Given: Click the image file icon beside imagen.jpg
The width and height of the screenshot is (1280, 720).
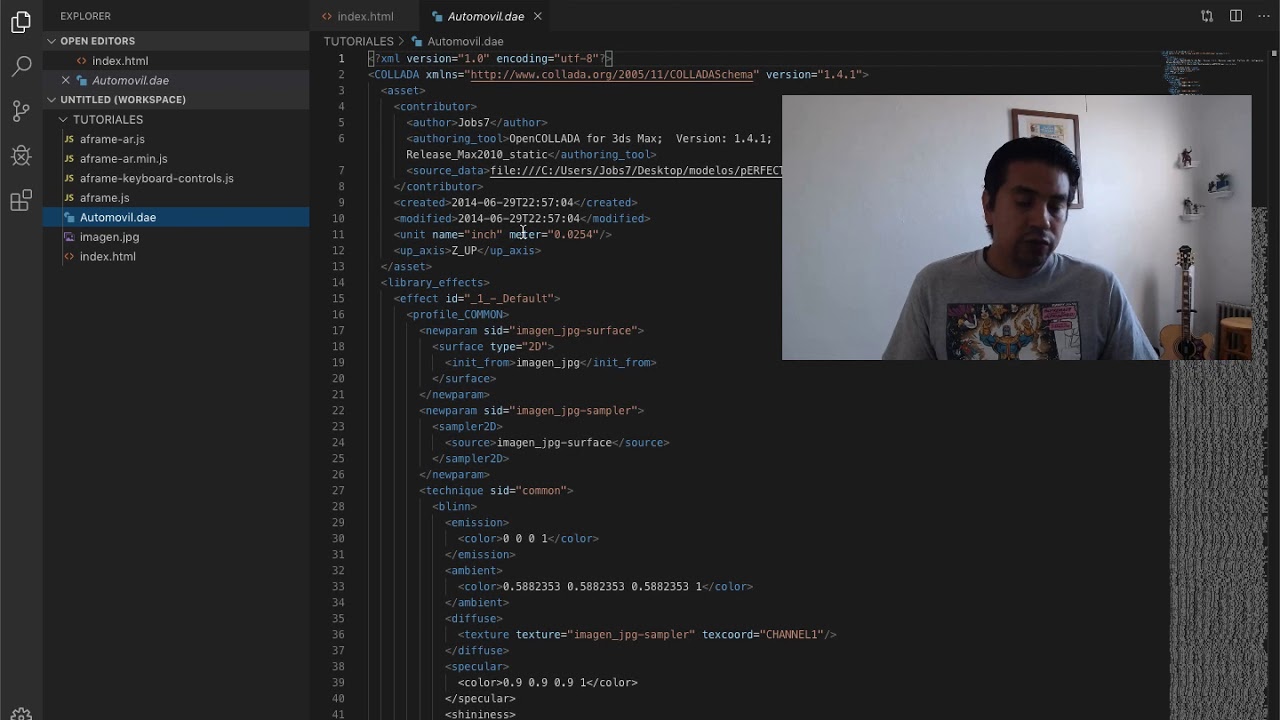Looking at the screenshot, I should [69, 237].
